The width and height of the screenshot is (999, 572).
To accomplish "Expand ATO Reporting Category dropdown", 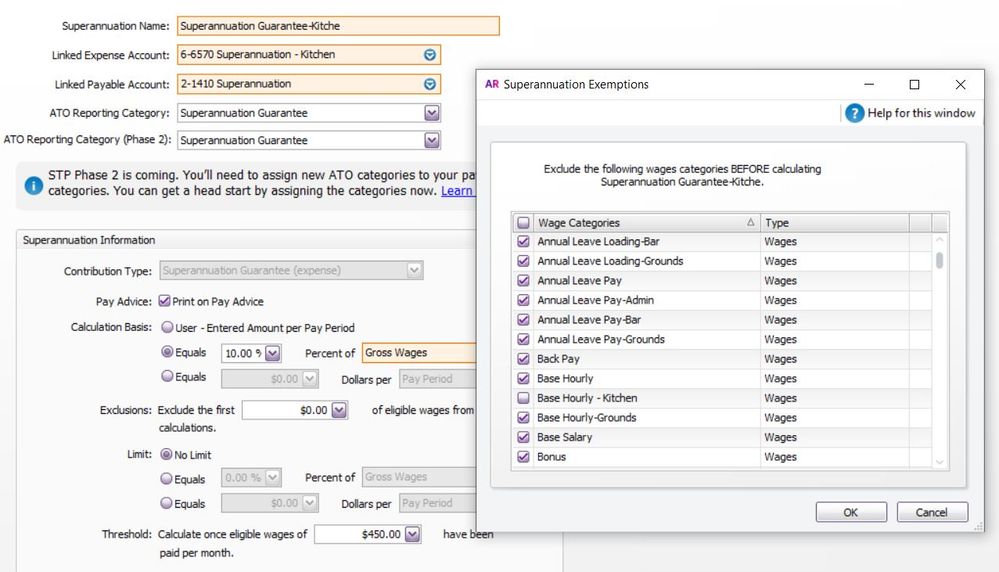I will click(431, 113).
